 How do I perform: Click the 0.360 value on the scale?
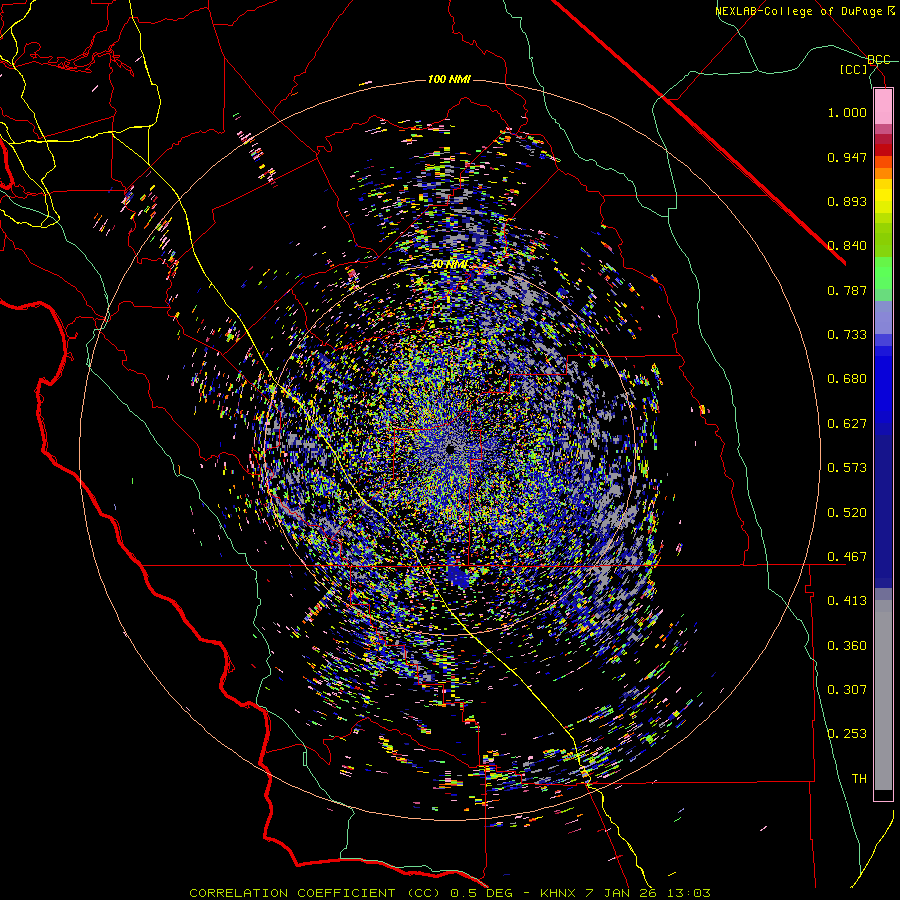coord(847,646)
